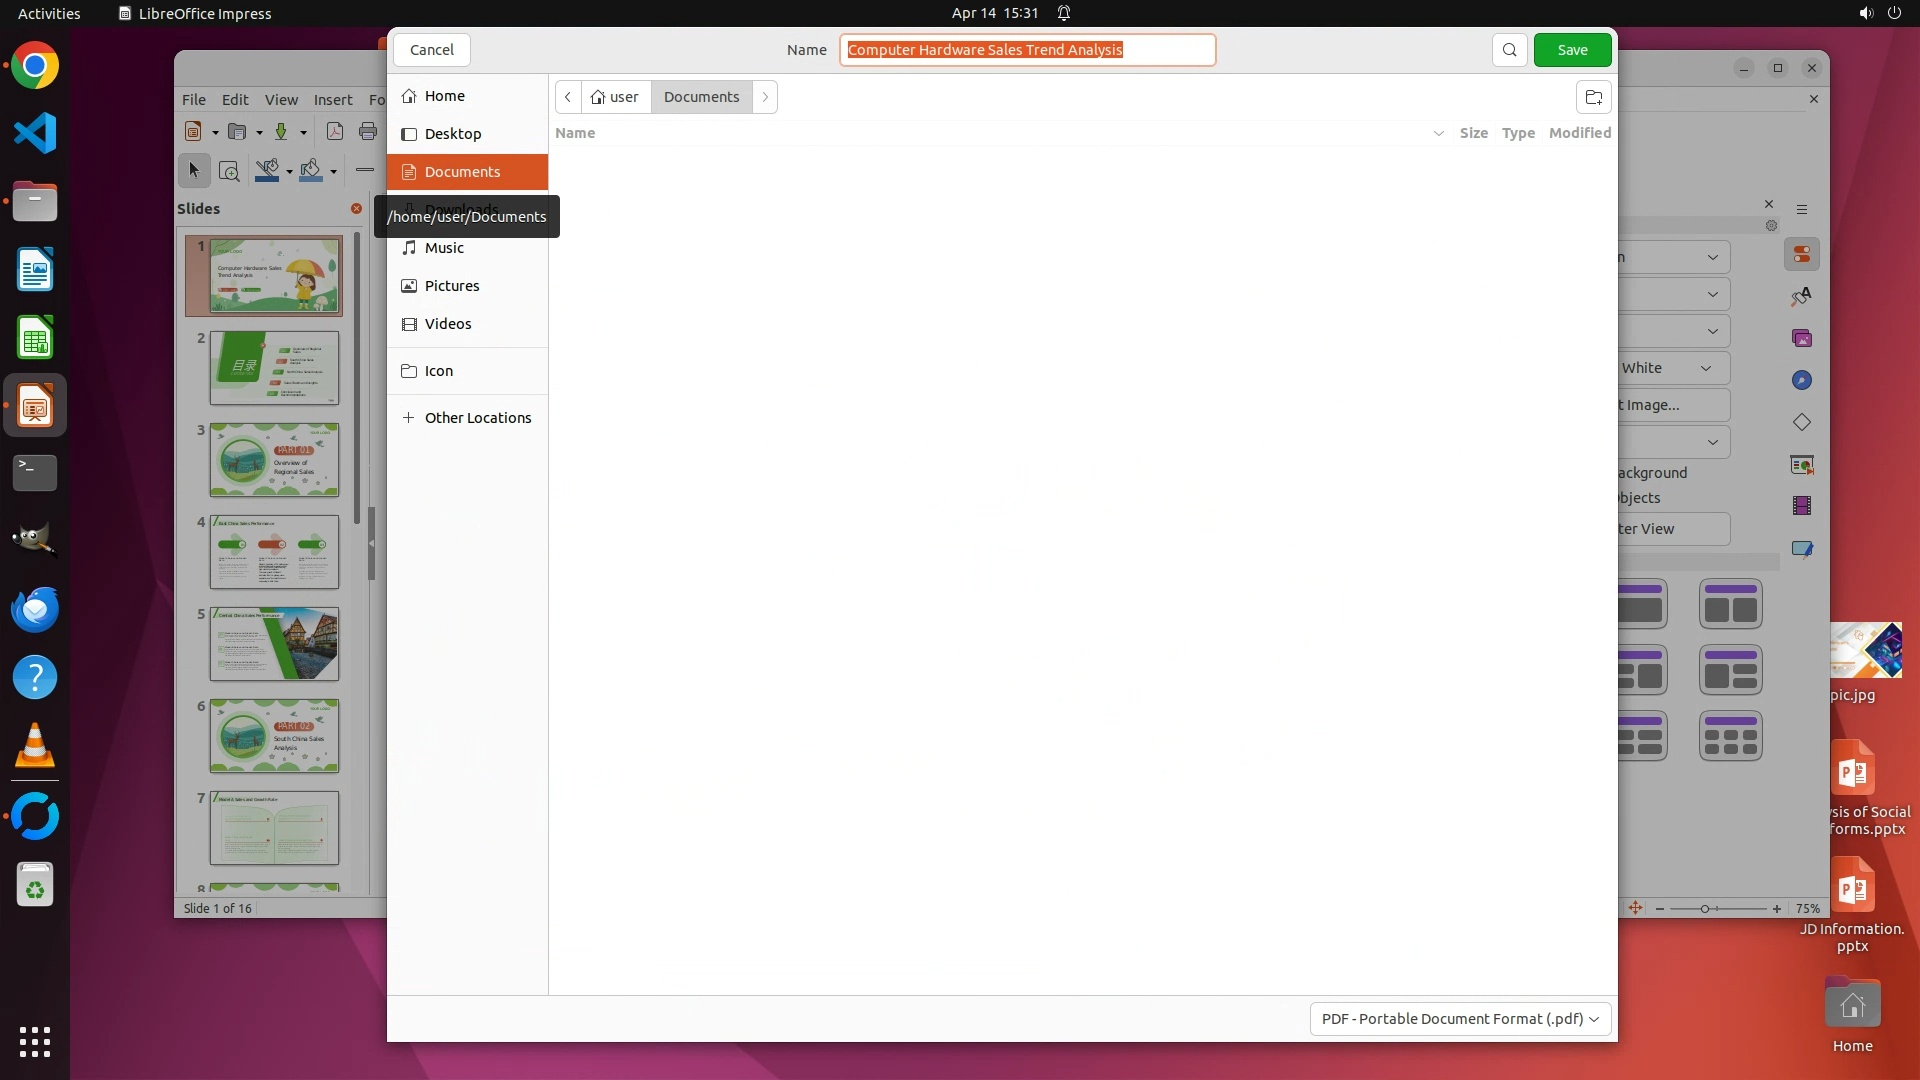Expand the White background dropdown
This screenshot has width=1920, height=1080.
[1705, 368]
